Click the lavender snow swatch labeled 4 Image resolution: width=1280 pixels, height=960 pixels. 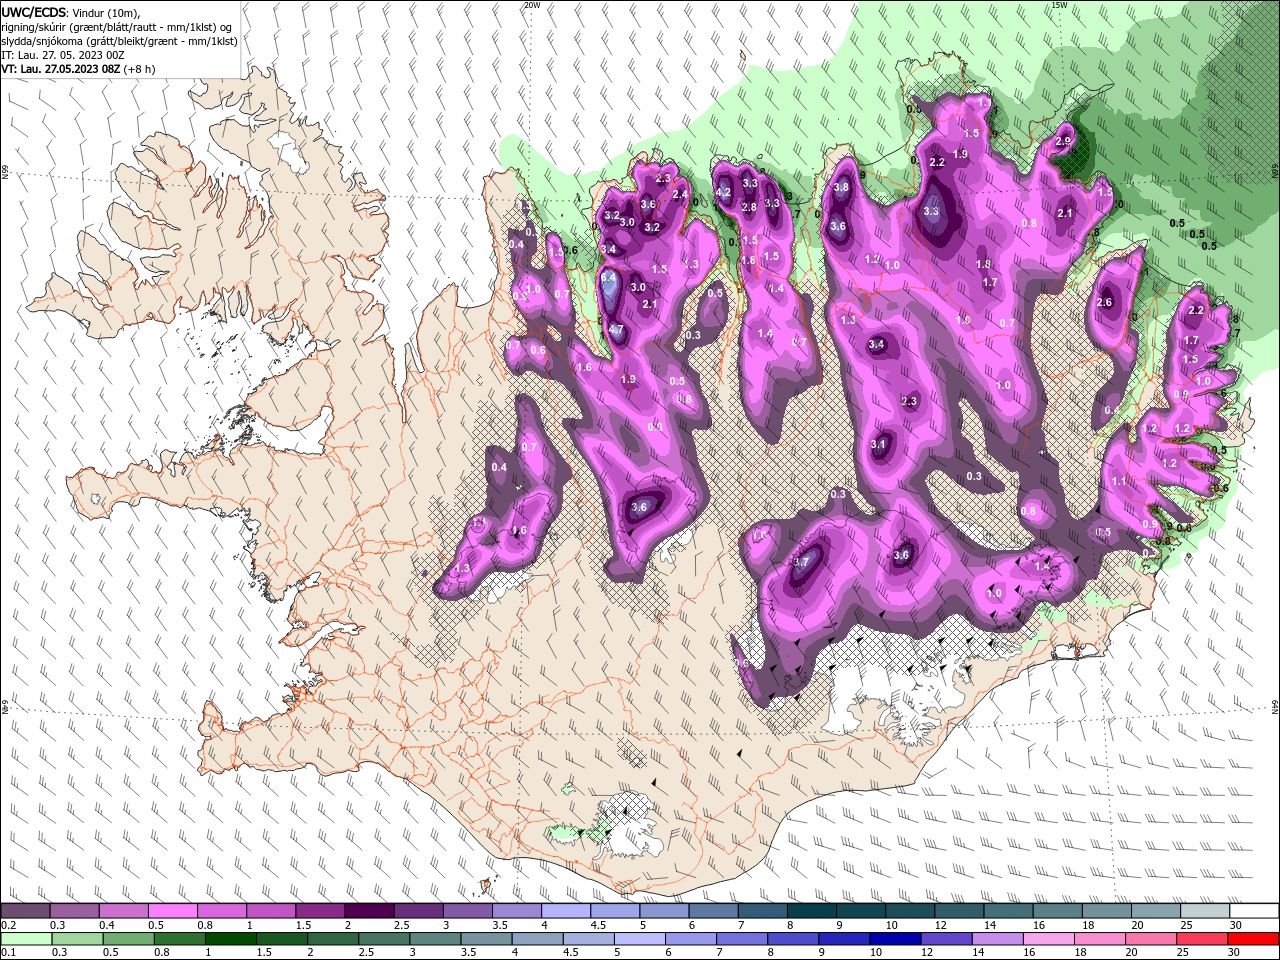tap(566, 911)
